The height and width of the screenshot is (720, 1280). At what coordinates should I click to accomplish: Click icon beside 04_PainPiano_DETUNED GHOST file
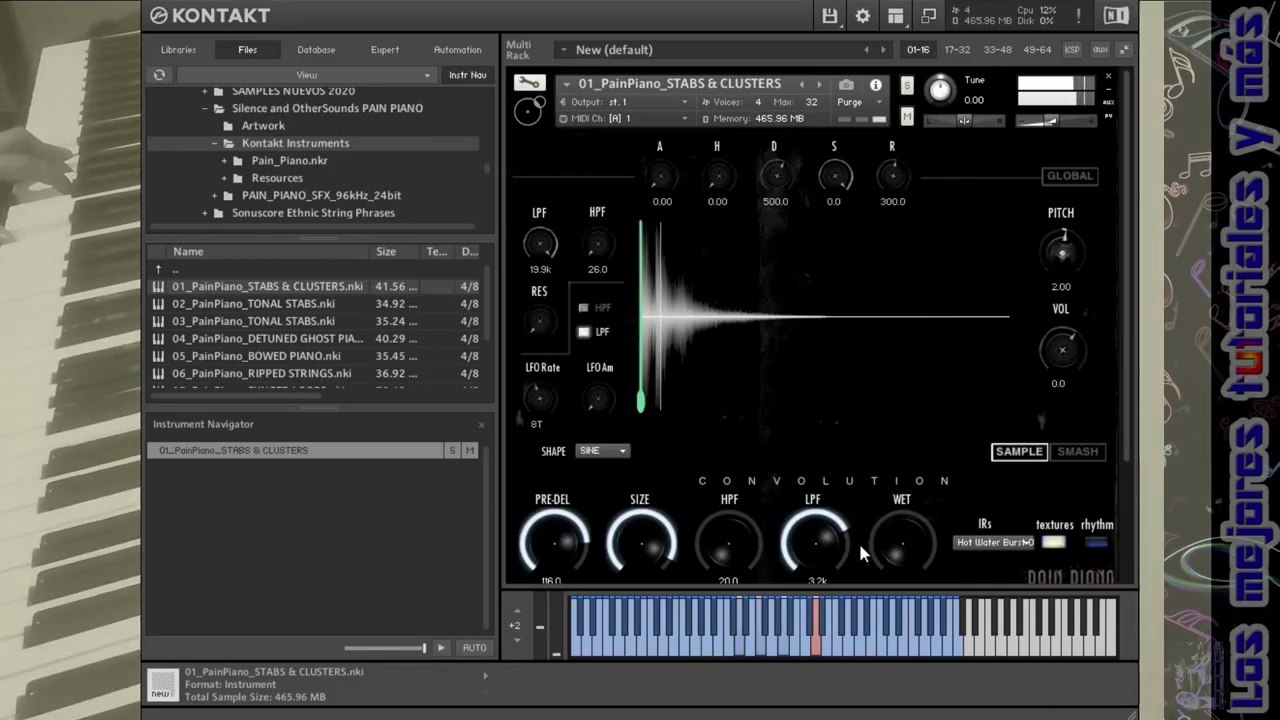[x=158, y=339]
